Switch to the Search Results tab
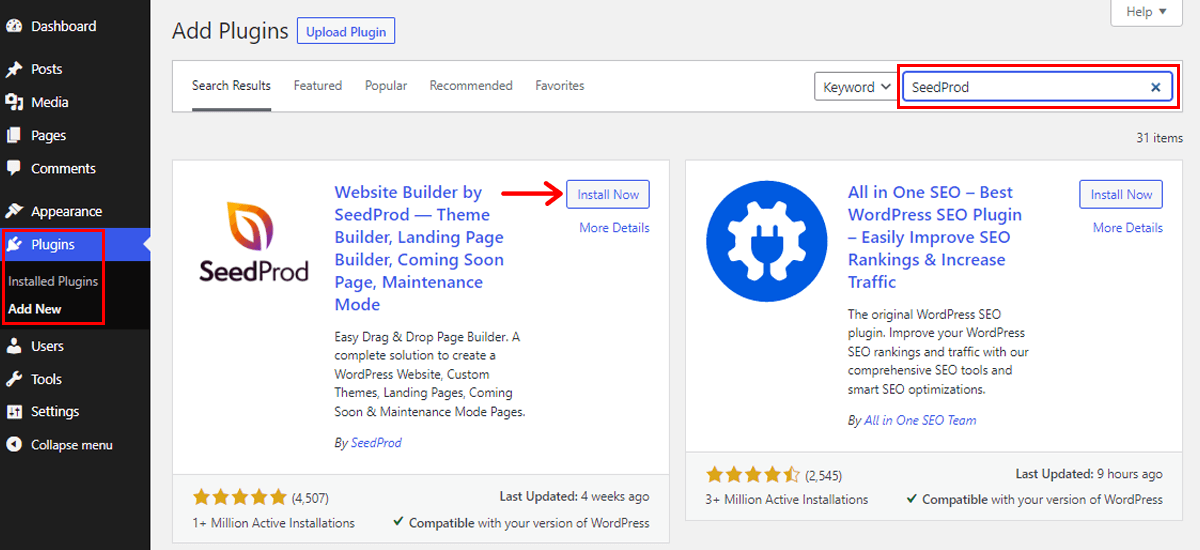Screen dimensions: 1200x550 coord(231,86)
